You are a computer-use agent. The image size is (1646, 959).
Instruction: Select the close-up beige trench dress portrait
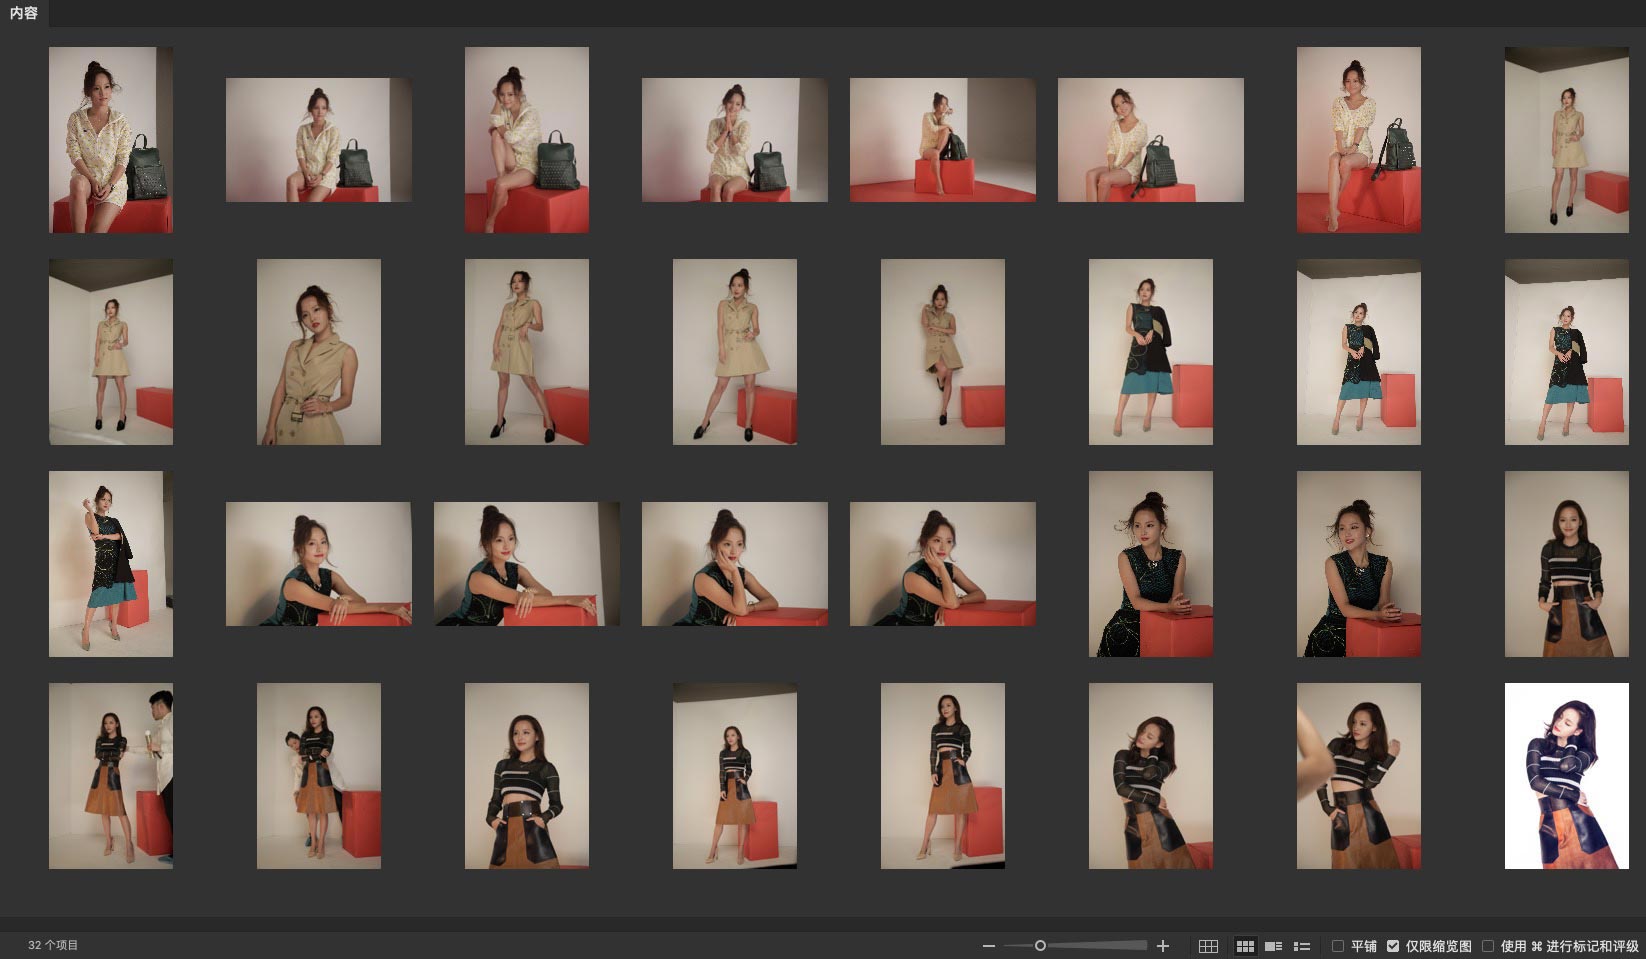click(x=318, y=352)
